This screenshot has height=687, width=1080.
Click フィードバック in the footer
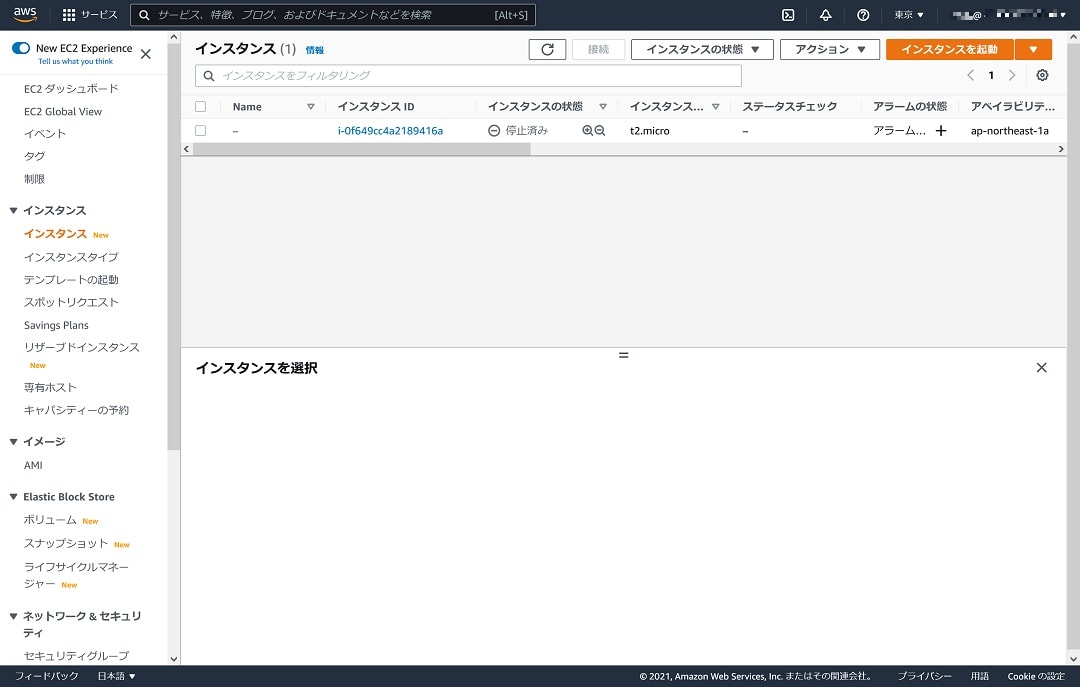point(46,676)
